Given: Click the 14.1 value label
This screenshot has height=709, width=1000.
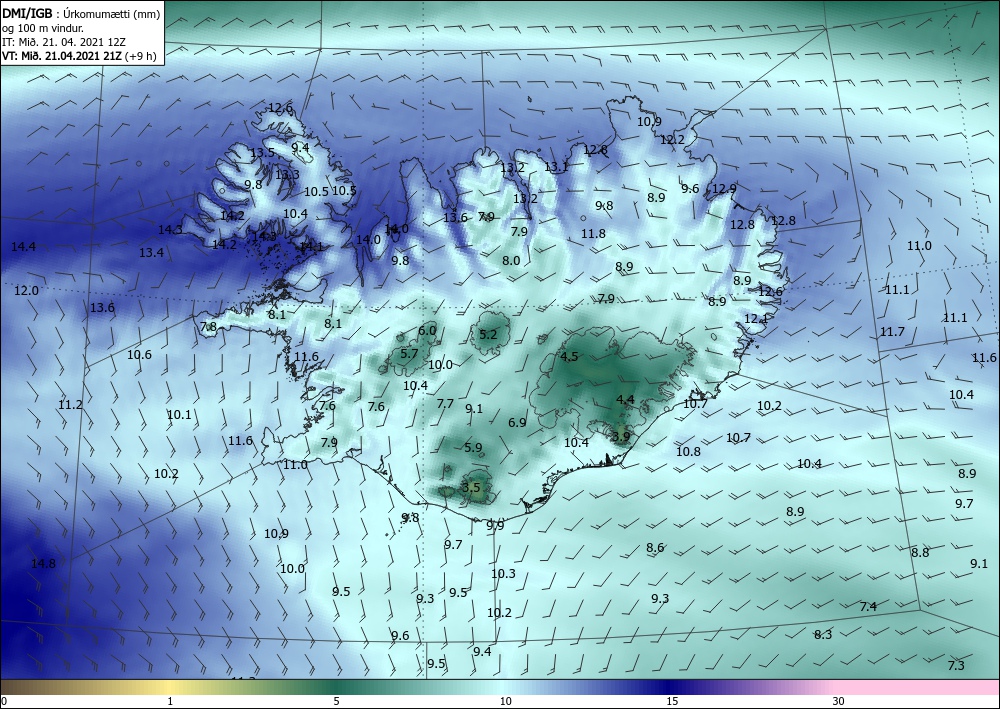Looking at the screenshot, I should pos(312,247).
